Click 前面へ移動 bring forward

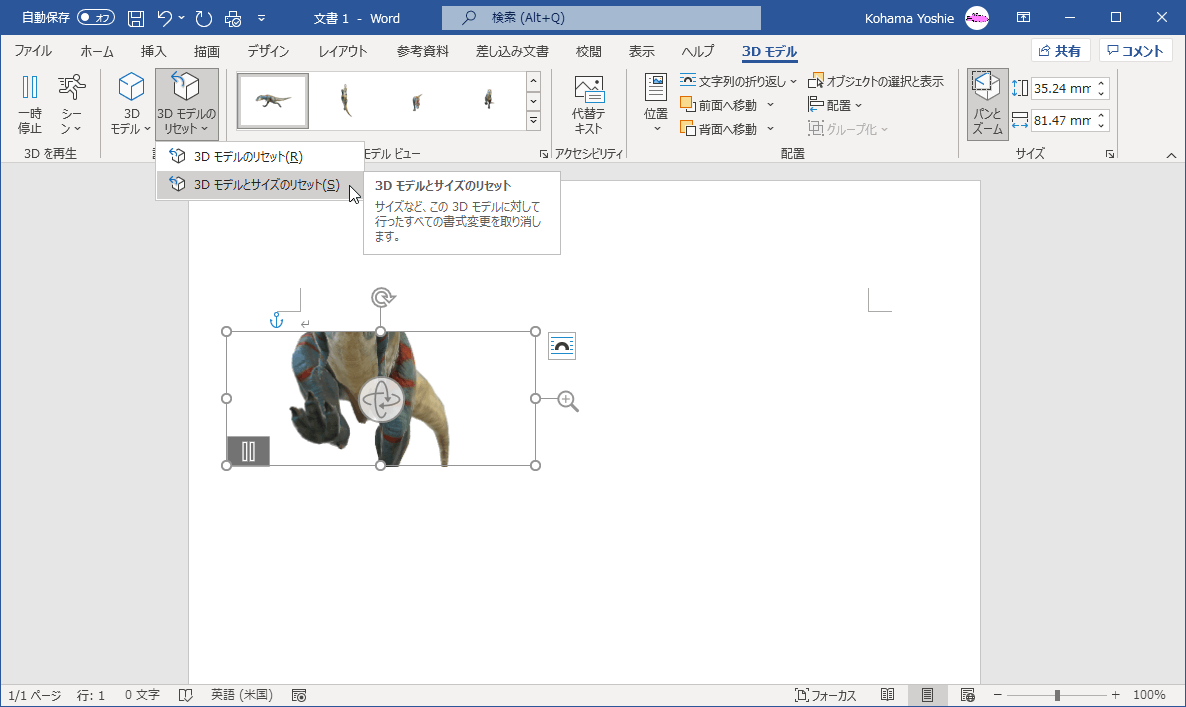click(719, 105)
